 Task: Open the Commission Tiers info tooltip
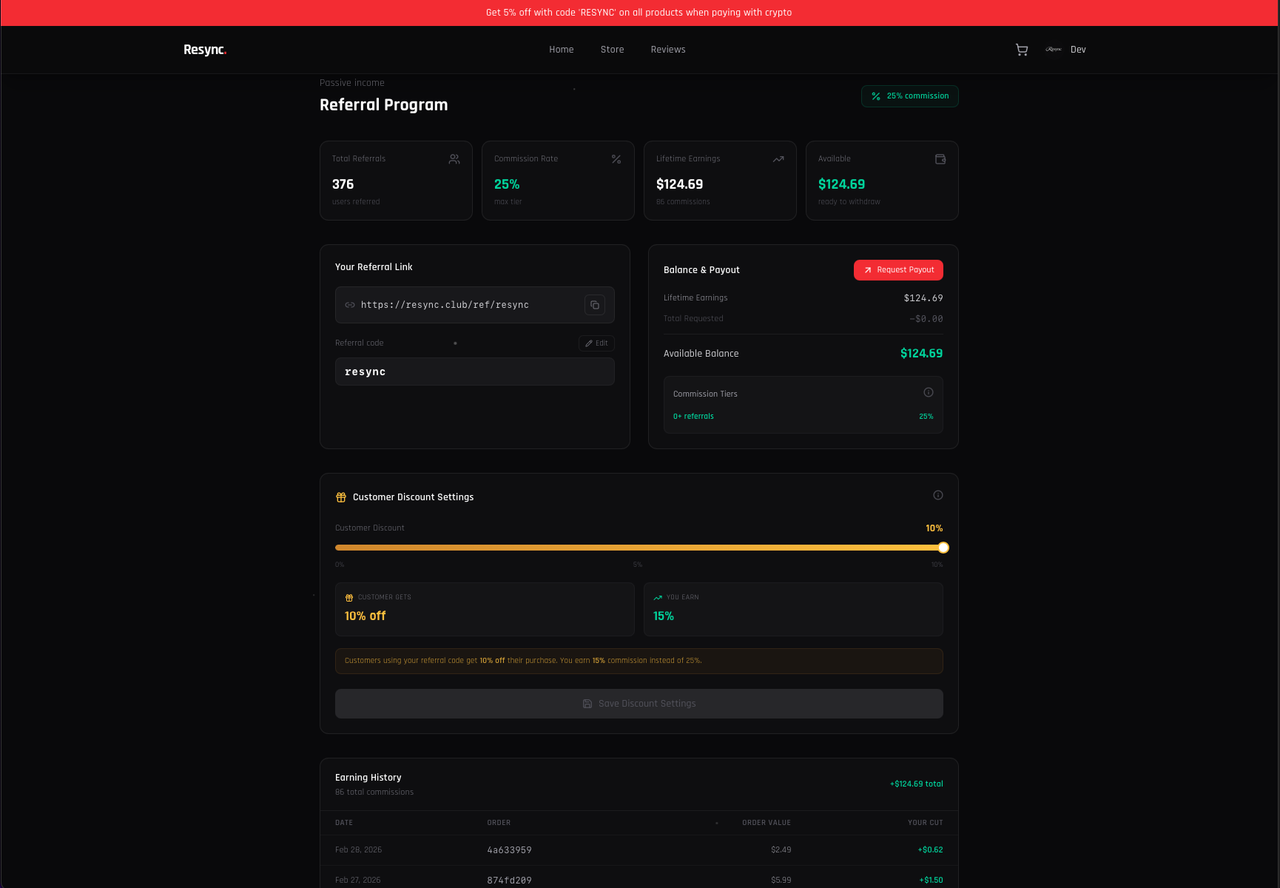coord(928,392)
